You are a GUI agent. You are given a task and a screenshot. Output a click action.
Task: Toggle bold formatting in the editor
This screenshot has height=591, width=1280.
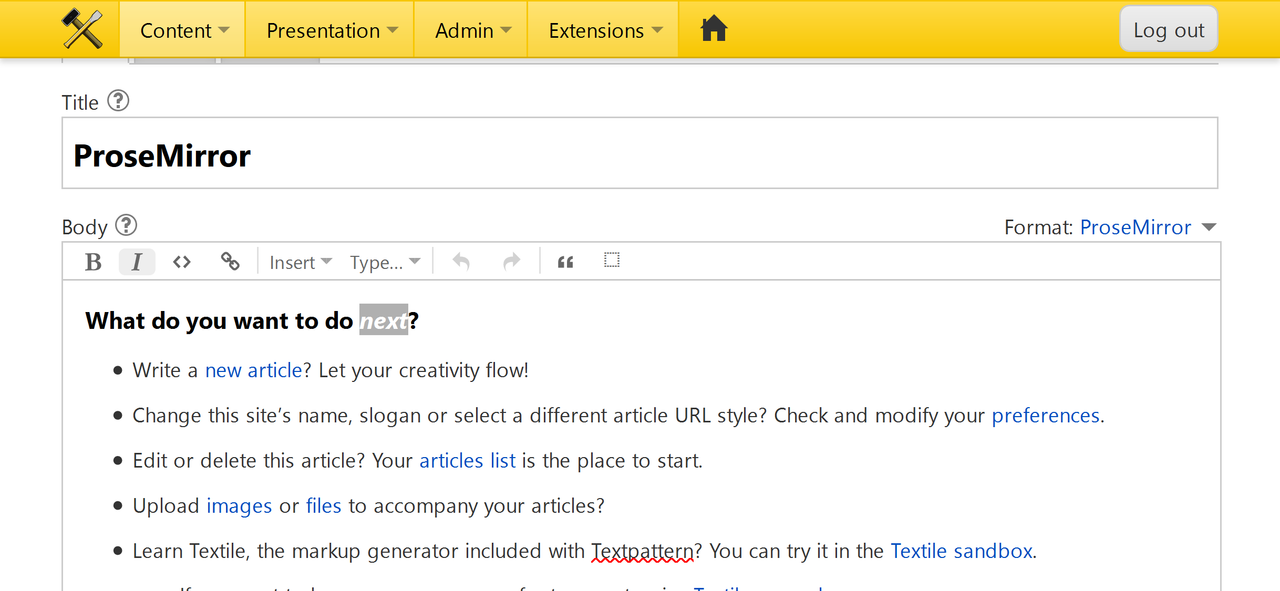pyautogui.click(x=93, y=262)
